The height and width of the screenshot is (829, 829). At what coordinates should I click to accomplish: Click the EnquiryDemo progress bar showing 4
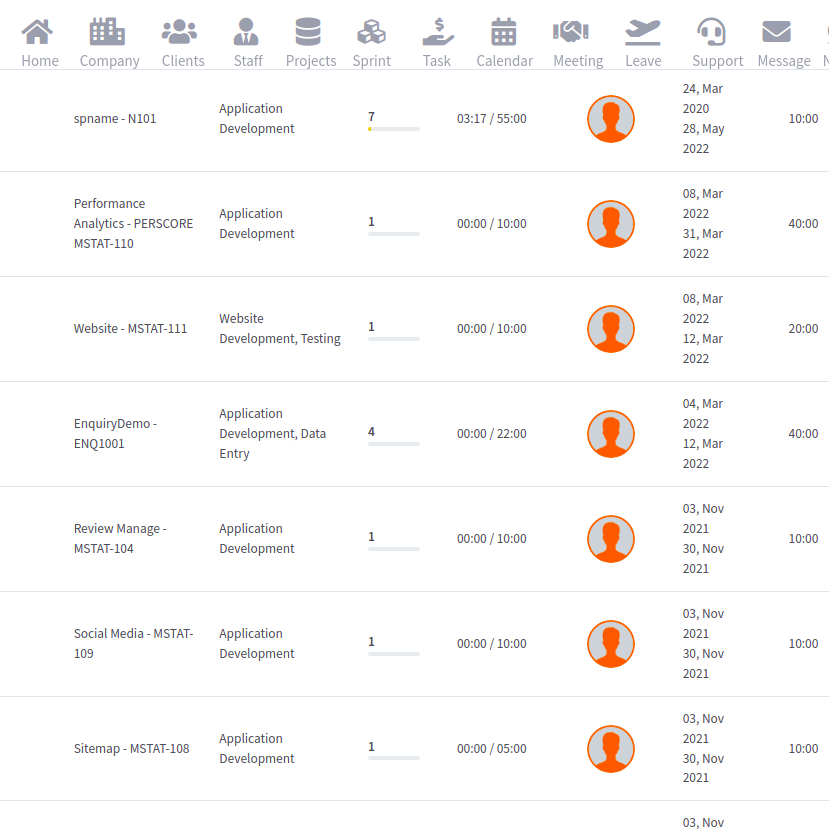[393, 444]
